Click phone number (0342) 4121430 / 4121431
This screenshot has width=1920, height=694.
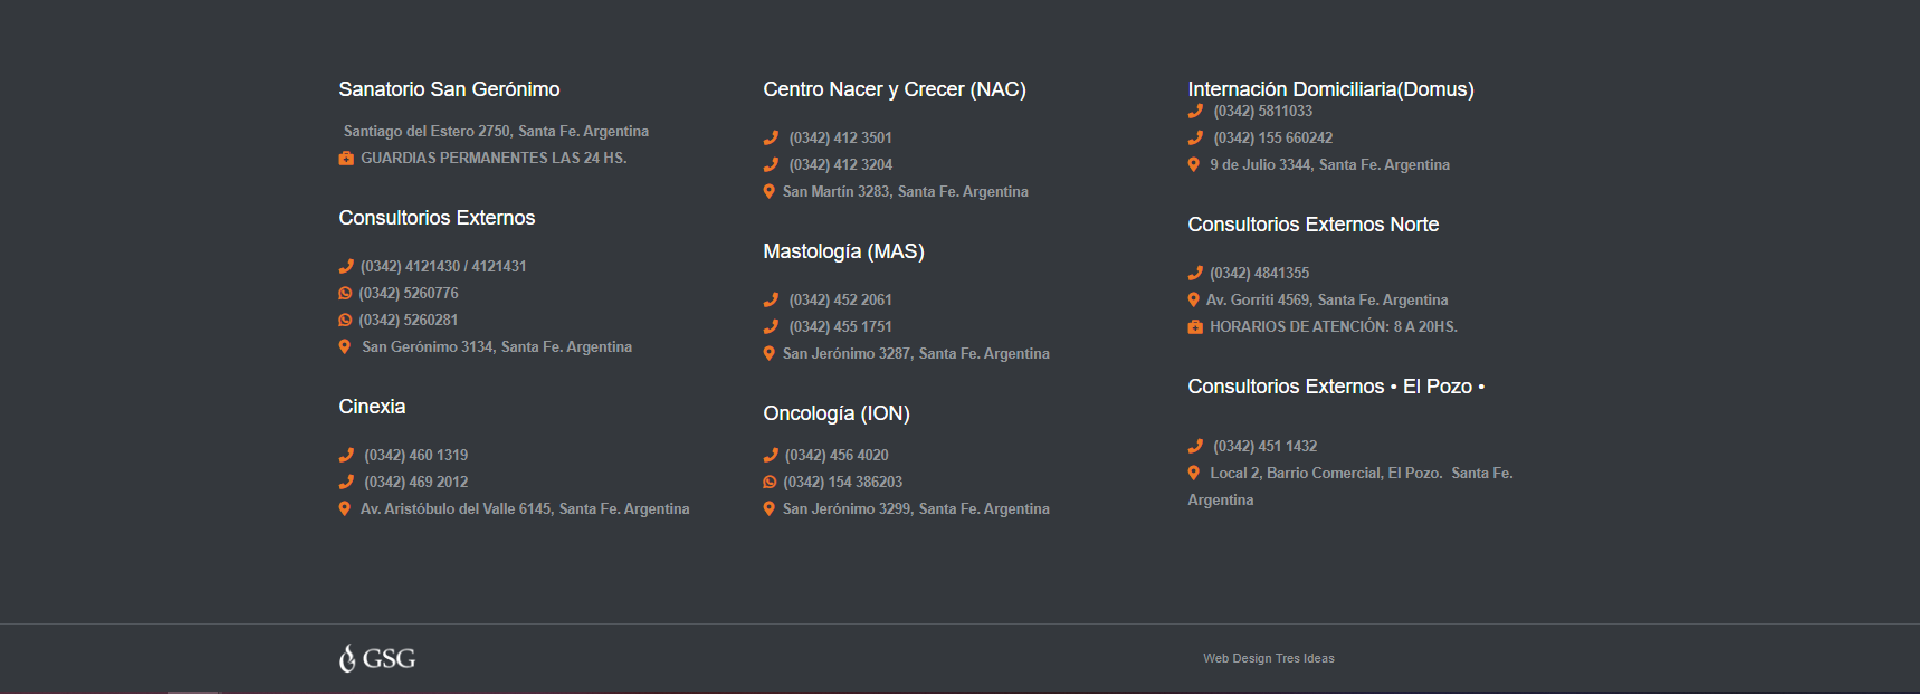444,266
